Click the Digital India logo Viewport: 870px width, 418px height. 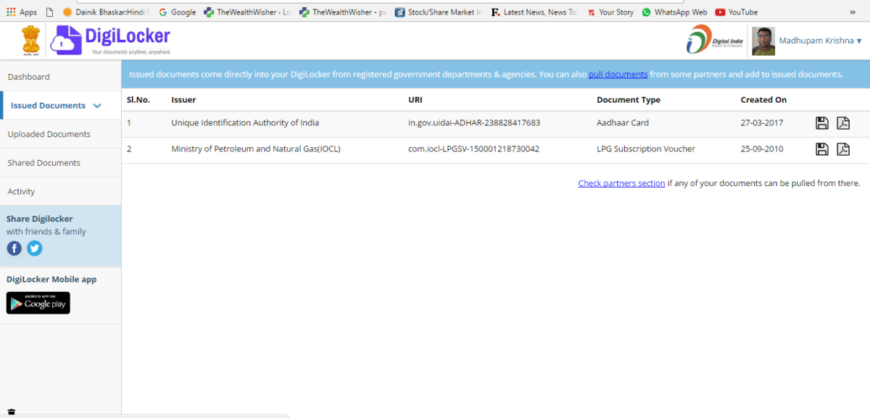pyautogui.click(x=715, y=40)
